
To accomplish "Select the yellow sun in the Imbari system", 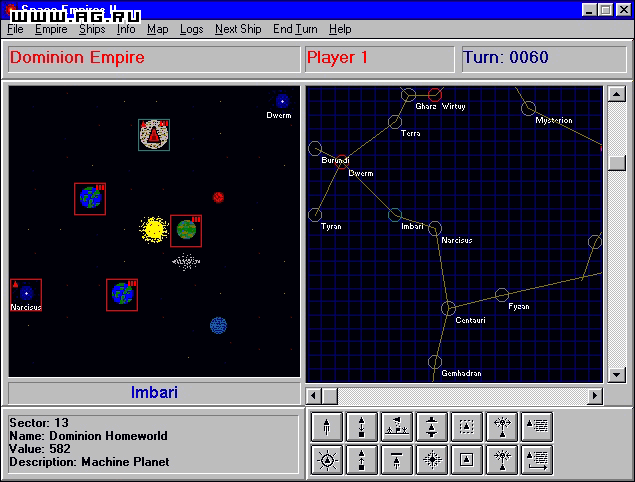I will tap(154, 230).
